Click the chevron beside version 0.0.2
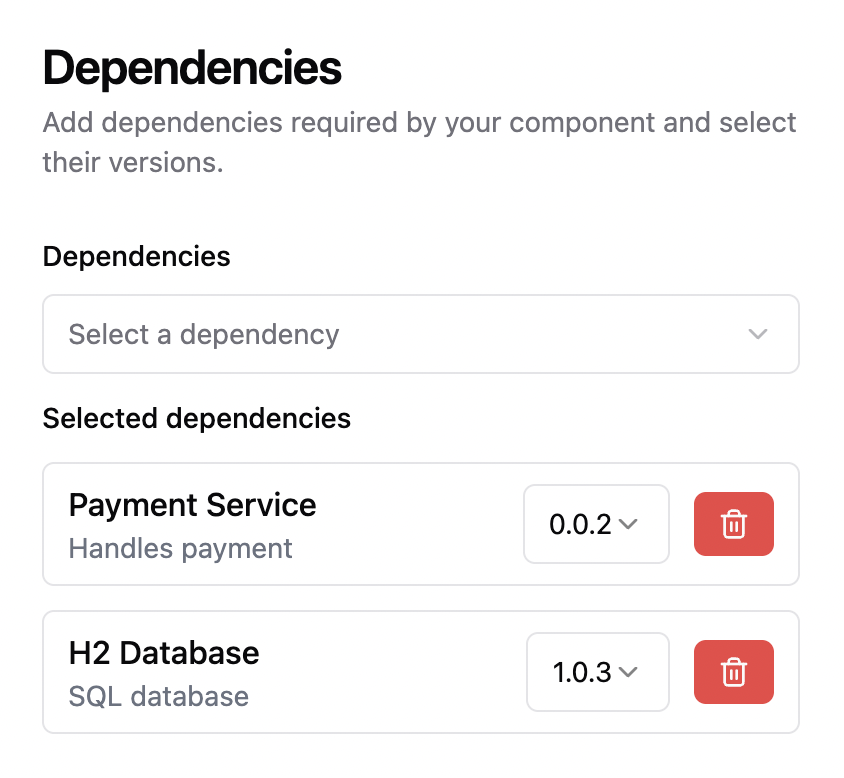This screenshot has height=778, width=844. tap(628, 524)
